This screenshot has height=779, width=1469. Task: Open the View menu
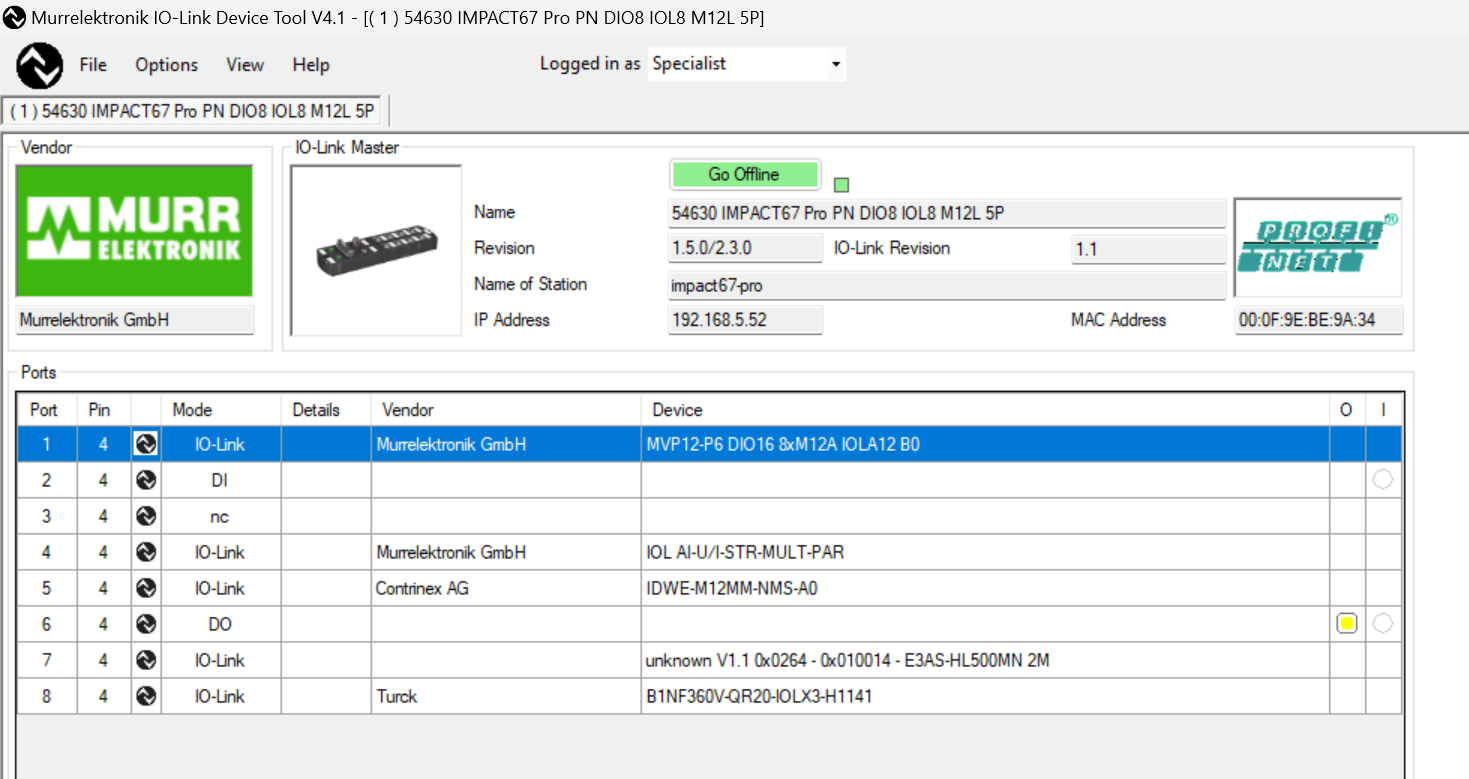tap(245, 65)
